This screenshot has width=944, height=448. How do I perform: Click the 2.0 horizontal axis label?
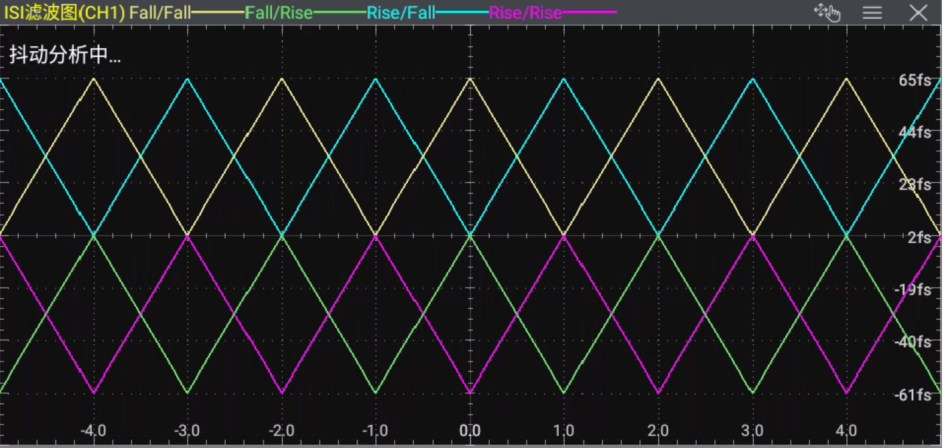point(657,431)
